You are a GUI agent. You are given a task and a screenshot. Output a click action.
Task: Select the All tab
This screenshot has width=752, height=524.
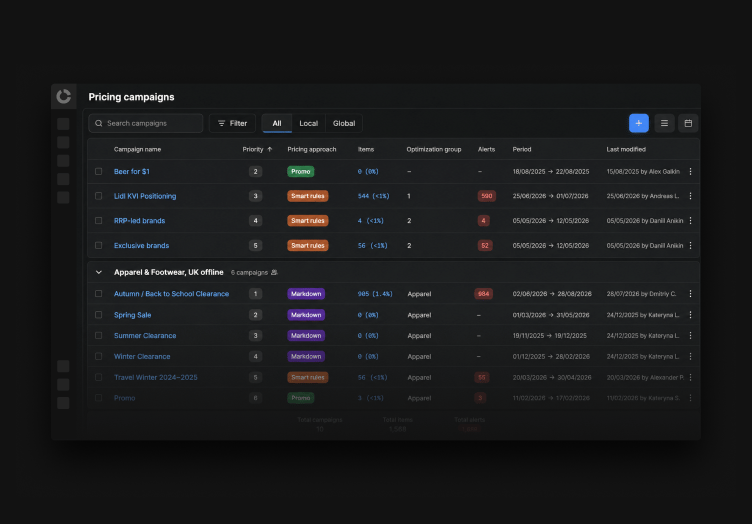277,123
